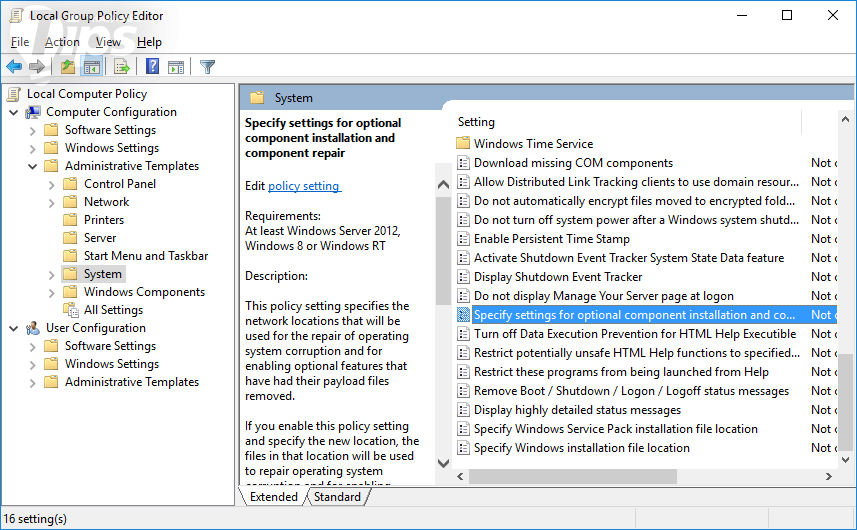Select Windows Settings under User Configuration
857x530 pixels.
(112, 364)
